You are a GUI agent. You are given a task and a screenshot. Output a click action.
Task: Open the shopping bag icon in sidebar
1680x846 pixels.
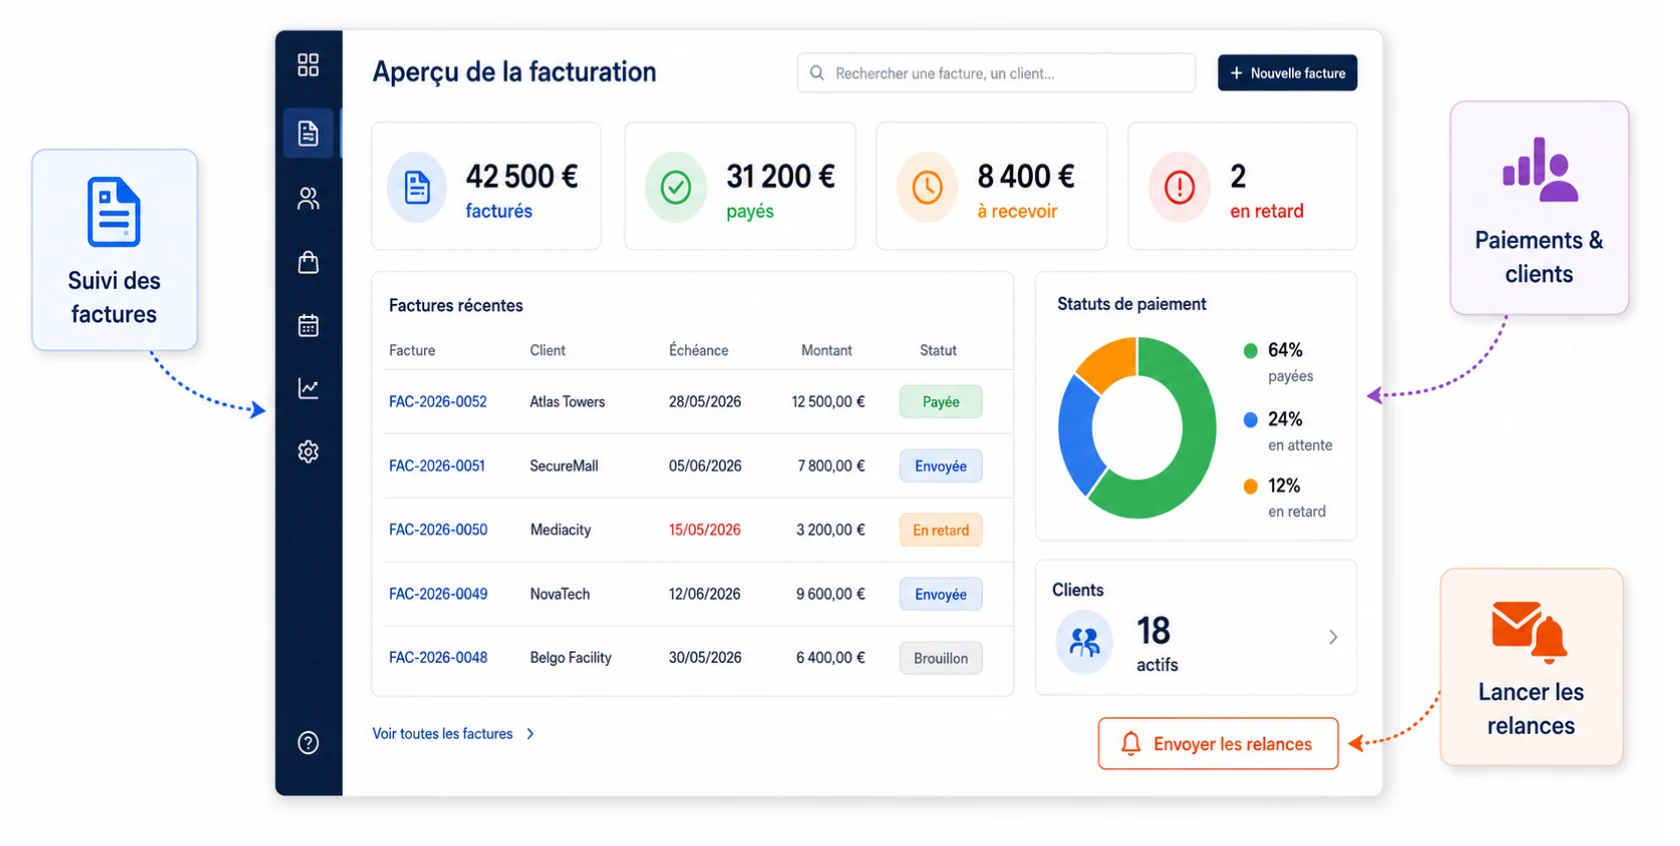[x=308, y=262]
